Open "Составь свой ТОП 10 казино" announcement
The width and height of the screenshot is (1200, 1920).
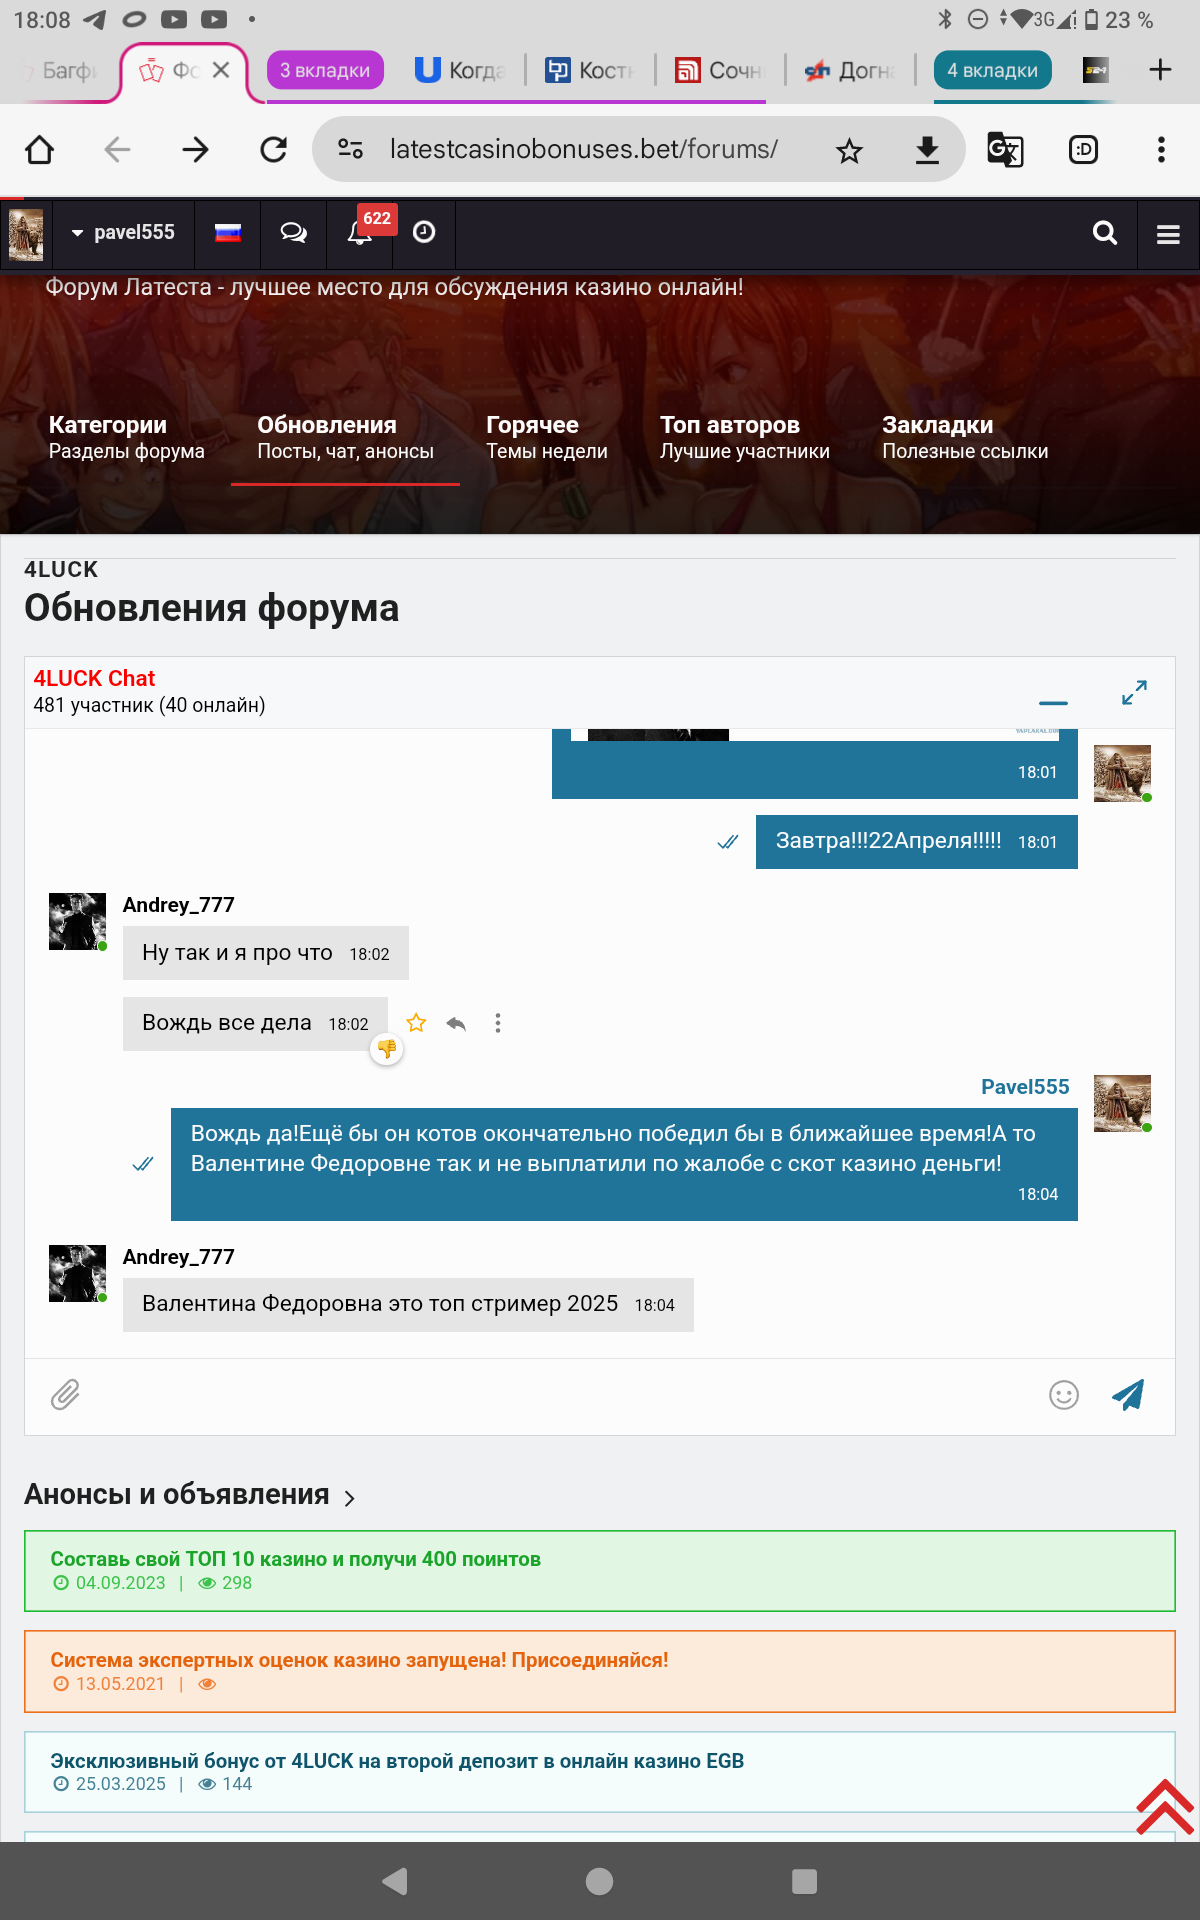click(295, 1559)
